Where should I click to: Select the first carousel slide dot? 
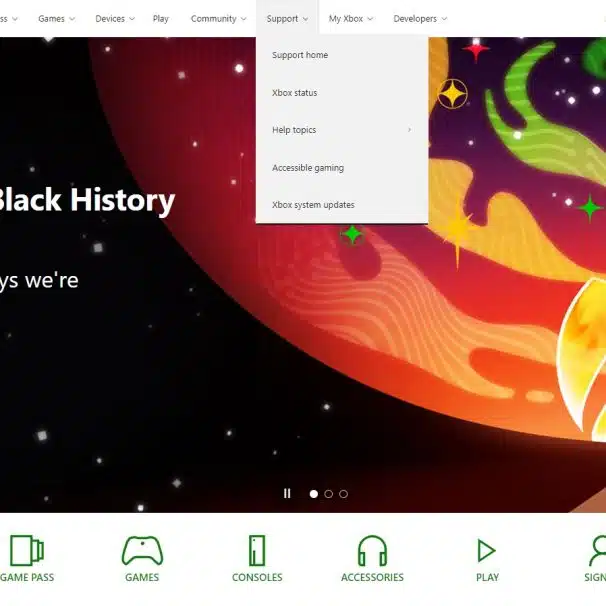point(313,494)
